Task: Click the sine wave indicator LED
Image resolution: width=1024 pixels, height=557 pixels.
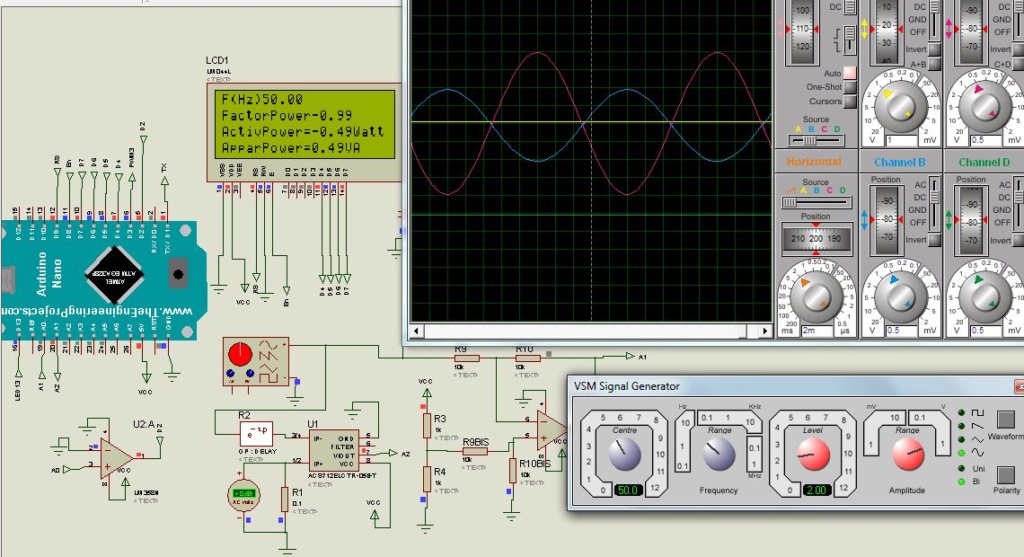Action: (961, 453)
